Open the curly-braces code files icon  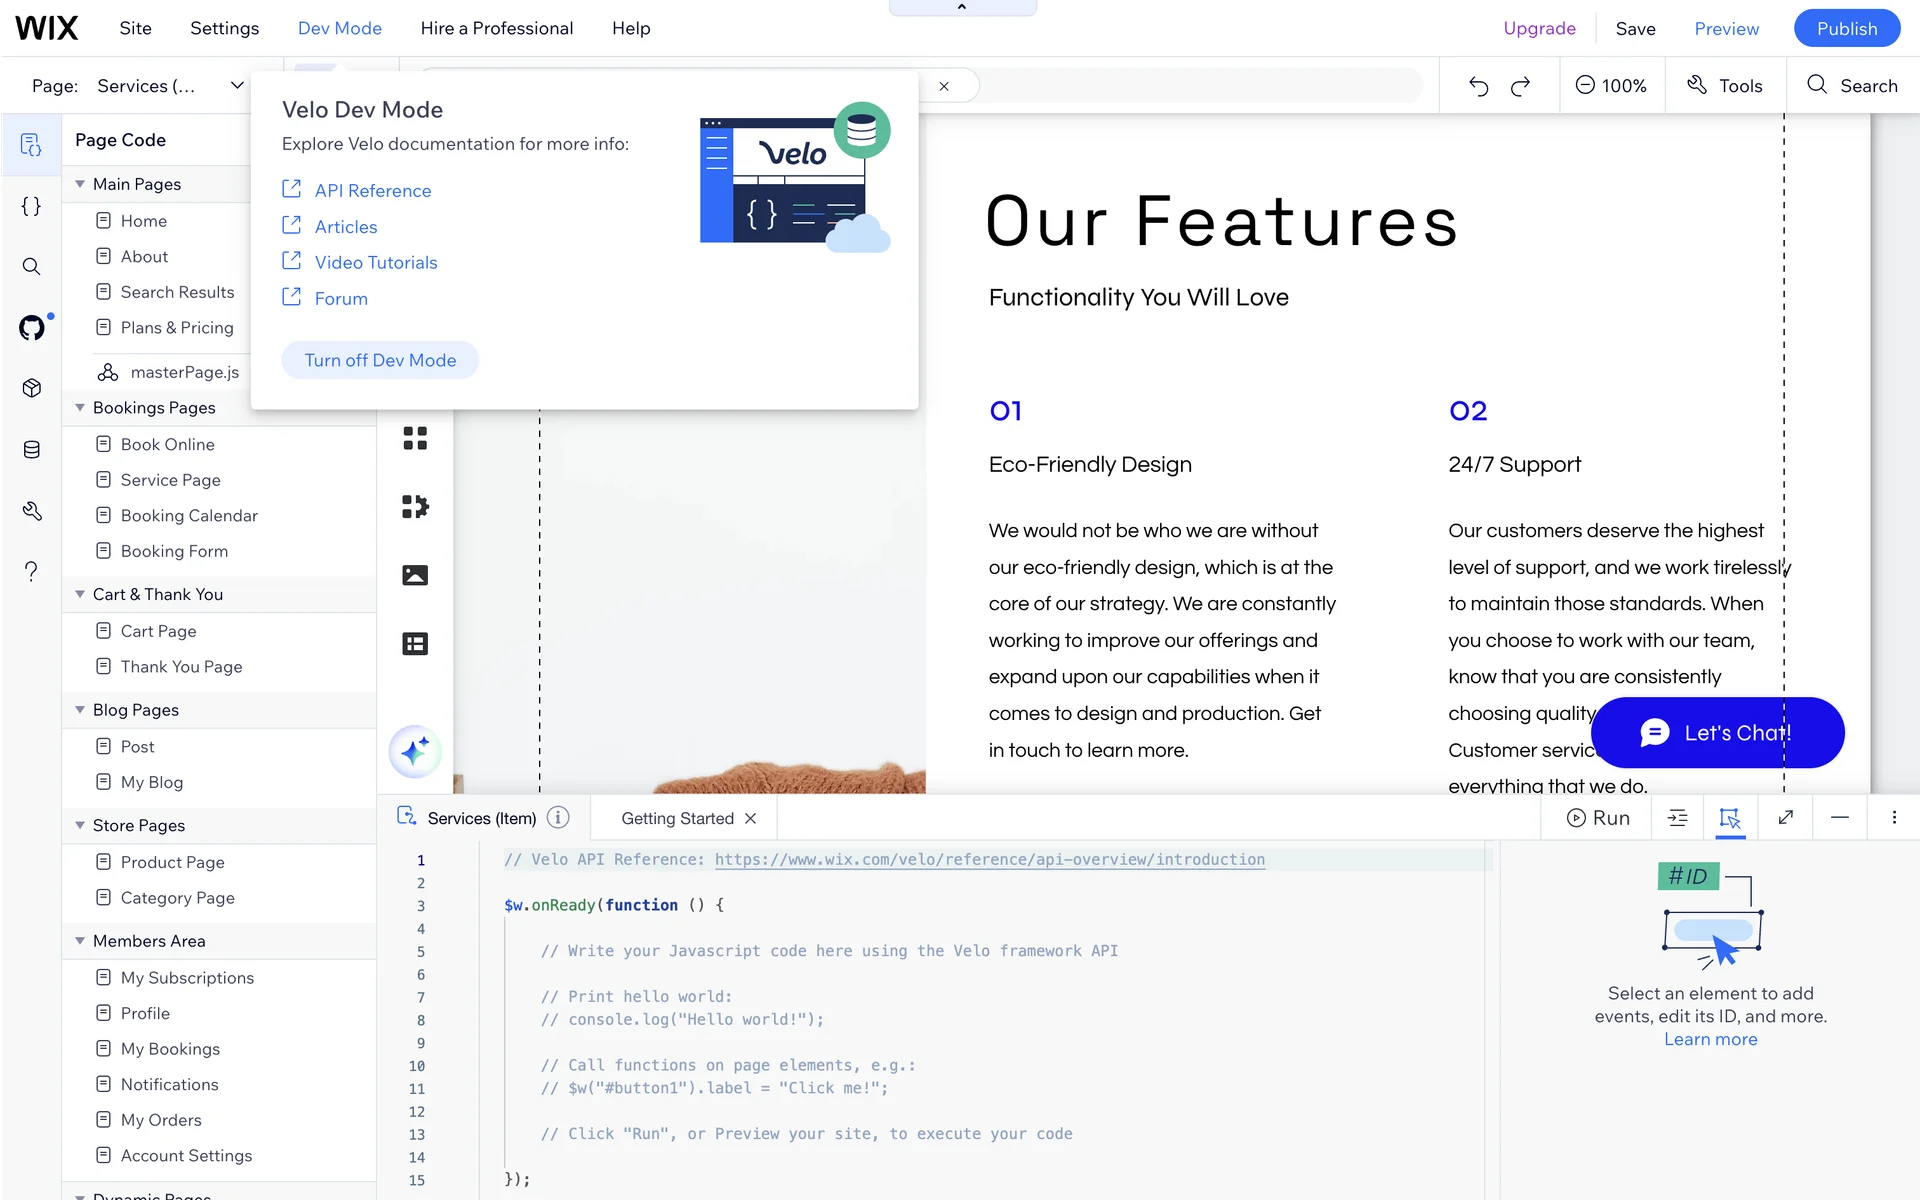click(32, 206)
